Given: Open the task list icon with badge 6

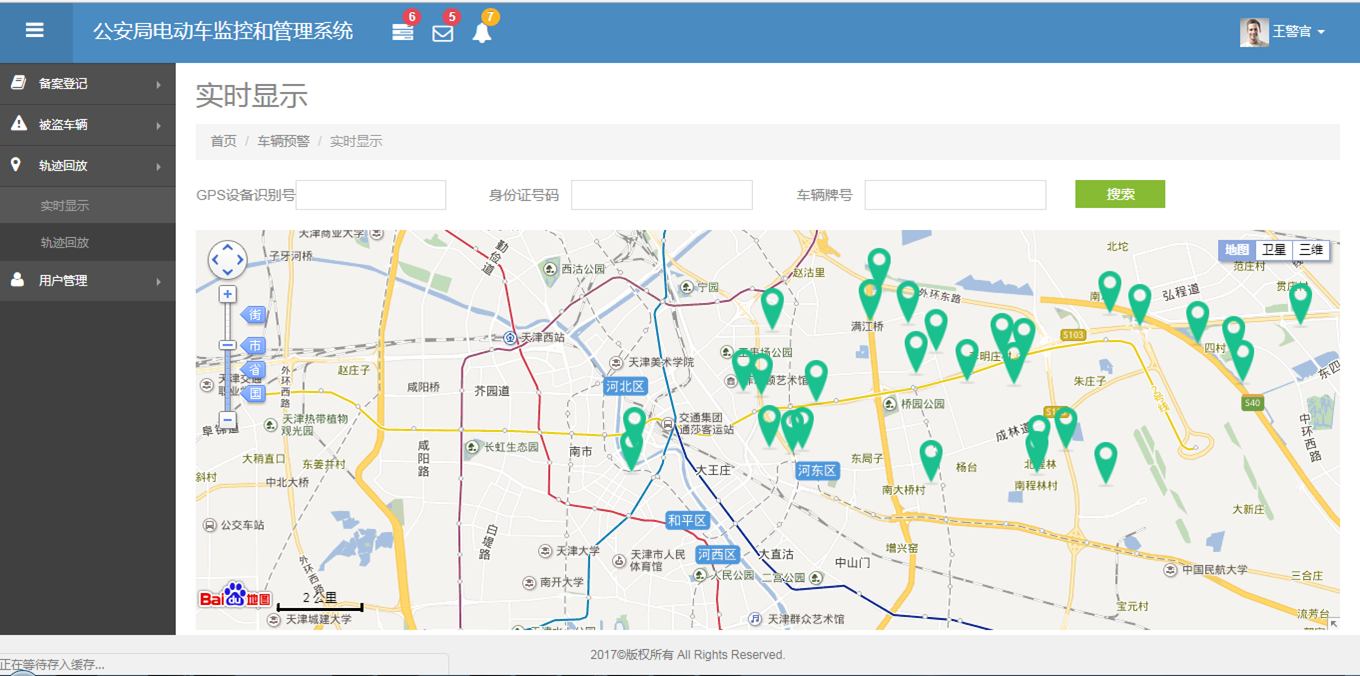Looking at the screenshot, I should pyautogui.click(x=402, y=32).
